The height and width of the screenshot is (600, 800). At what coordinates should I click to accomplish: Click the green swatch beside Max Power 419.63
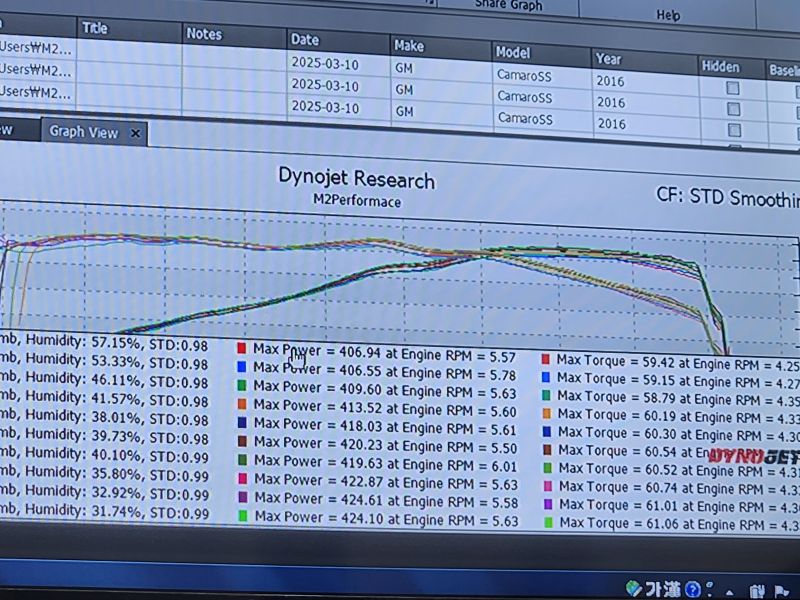pyautogui.click(x=242, y=460)
